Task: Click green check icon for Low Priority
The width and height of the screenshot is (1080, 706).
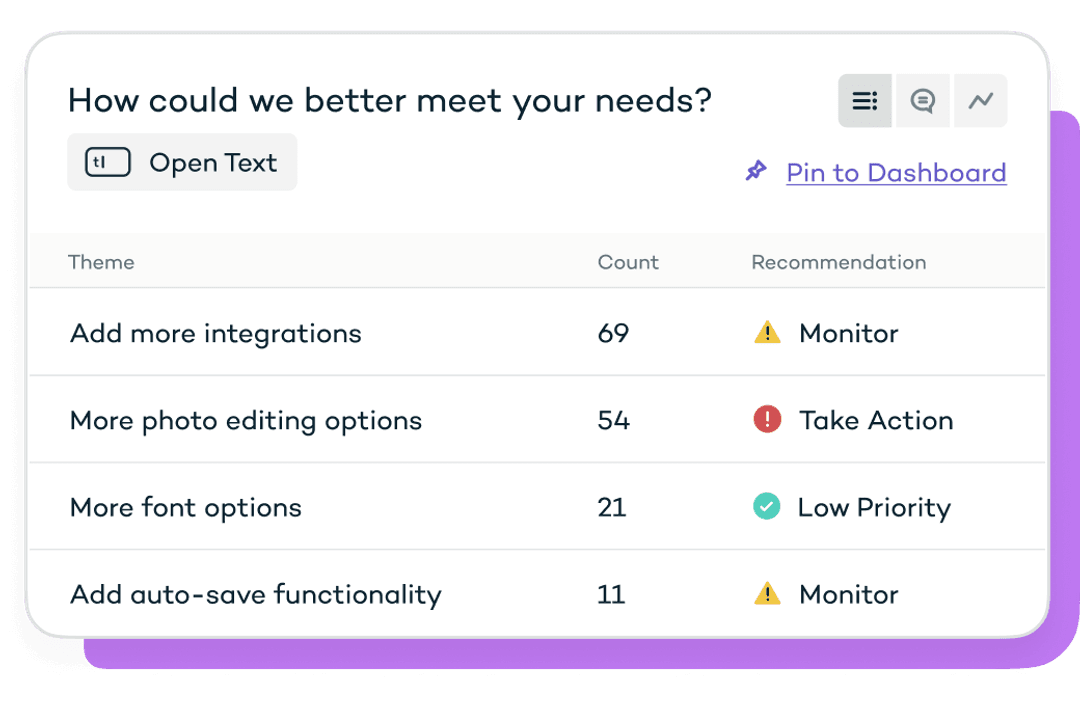Action: [x=766, y=506]
